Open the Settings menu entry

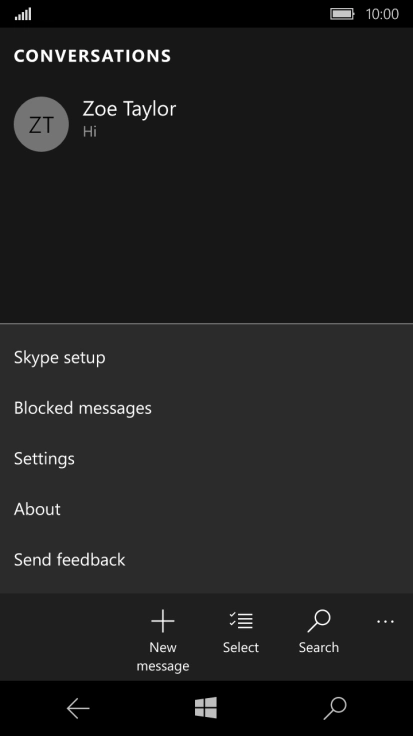206,459
